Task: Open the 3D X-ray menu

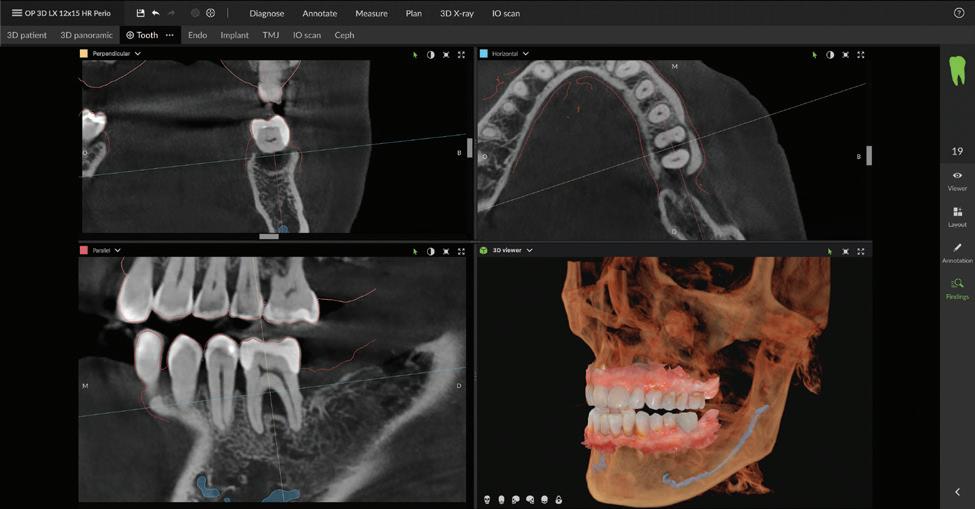Action: pos(457,13)
